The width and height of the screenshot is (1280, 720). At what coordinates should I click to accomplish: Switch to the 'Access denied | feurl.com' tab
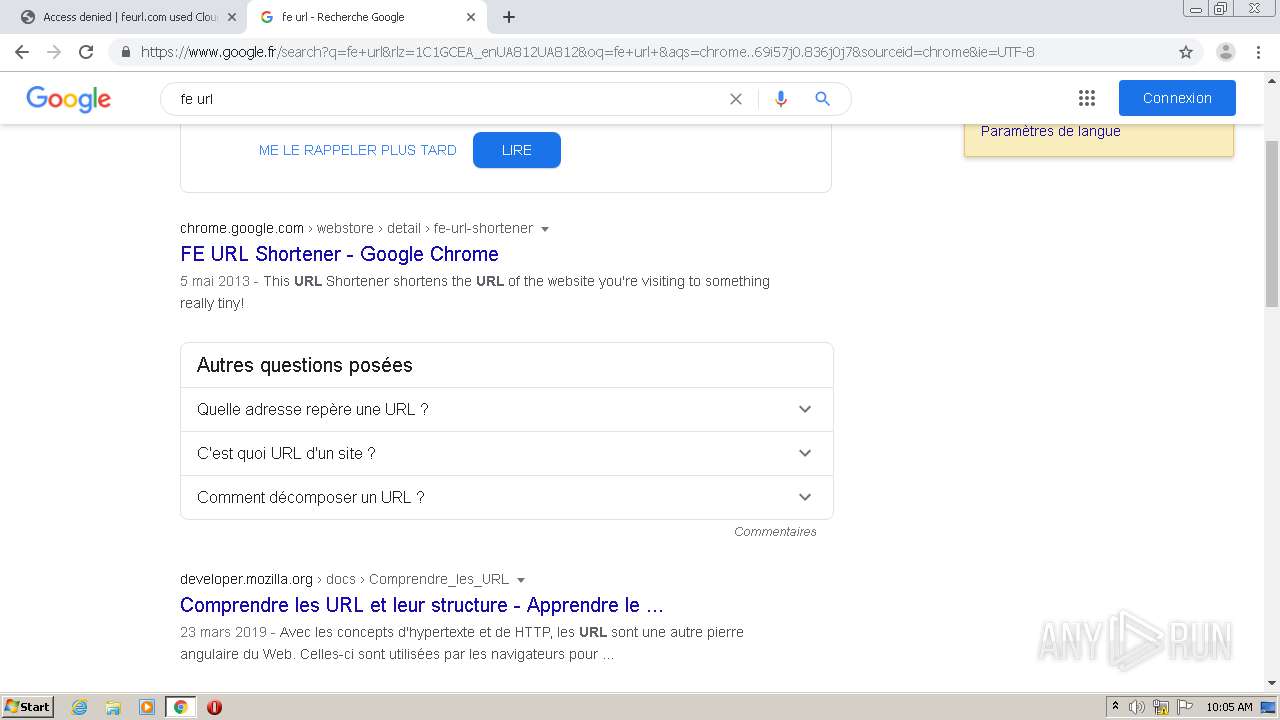pos(128,17)
